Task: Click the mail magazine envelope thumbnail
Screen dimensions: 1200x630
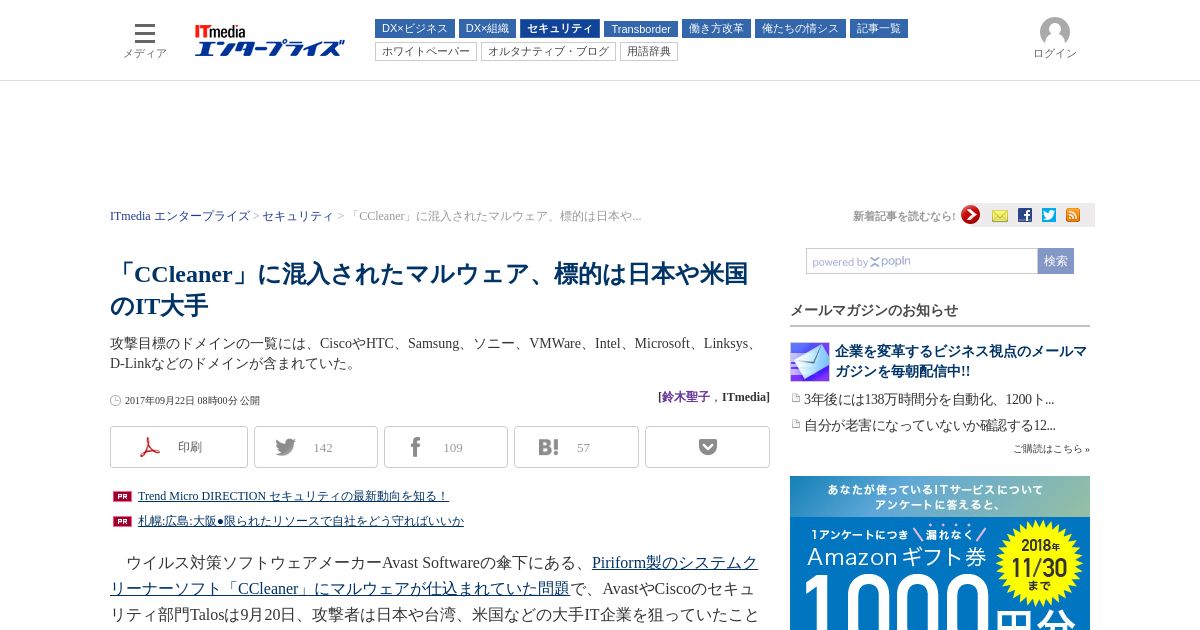Action: (x=810, y=362)
